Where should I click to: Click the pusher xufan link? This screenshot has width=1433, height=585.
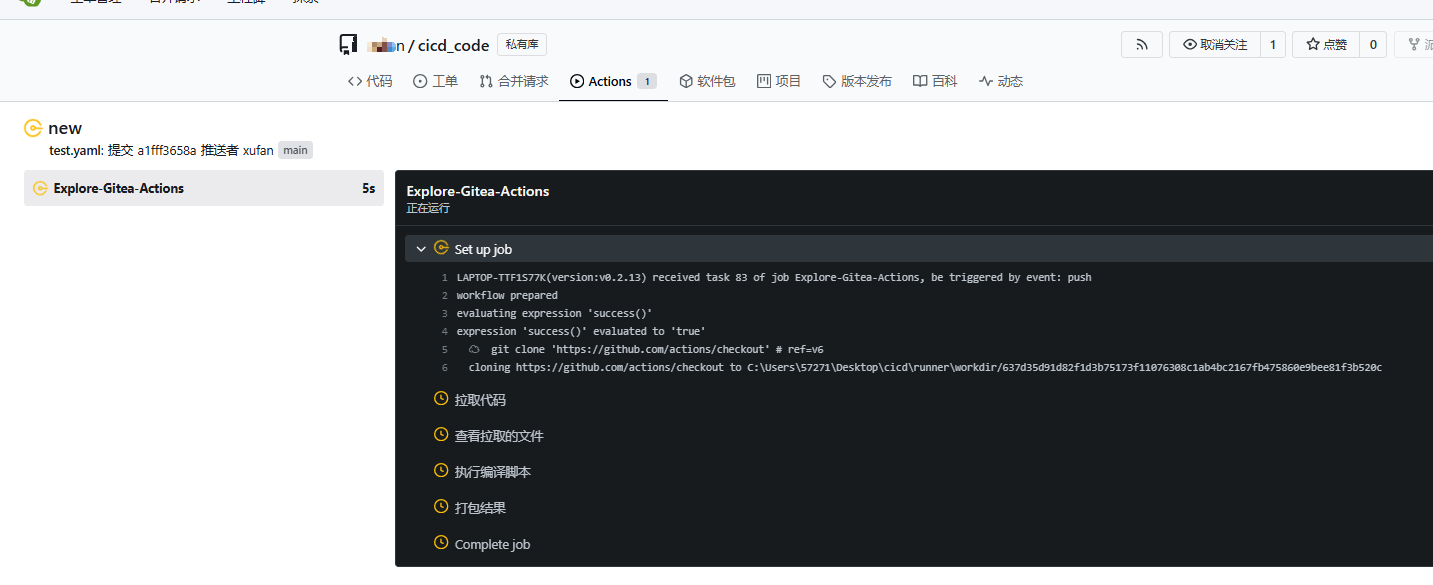click(x=258, y=150)
